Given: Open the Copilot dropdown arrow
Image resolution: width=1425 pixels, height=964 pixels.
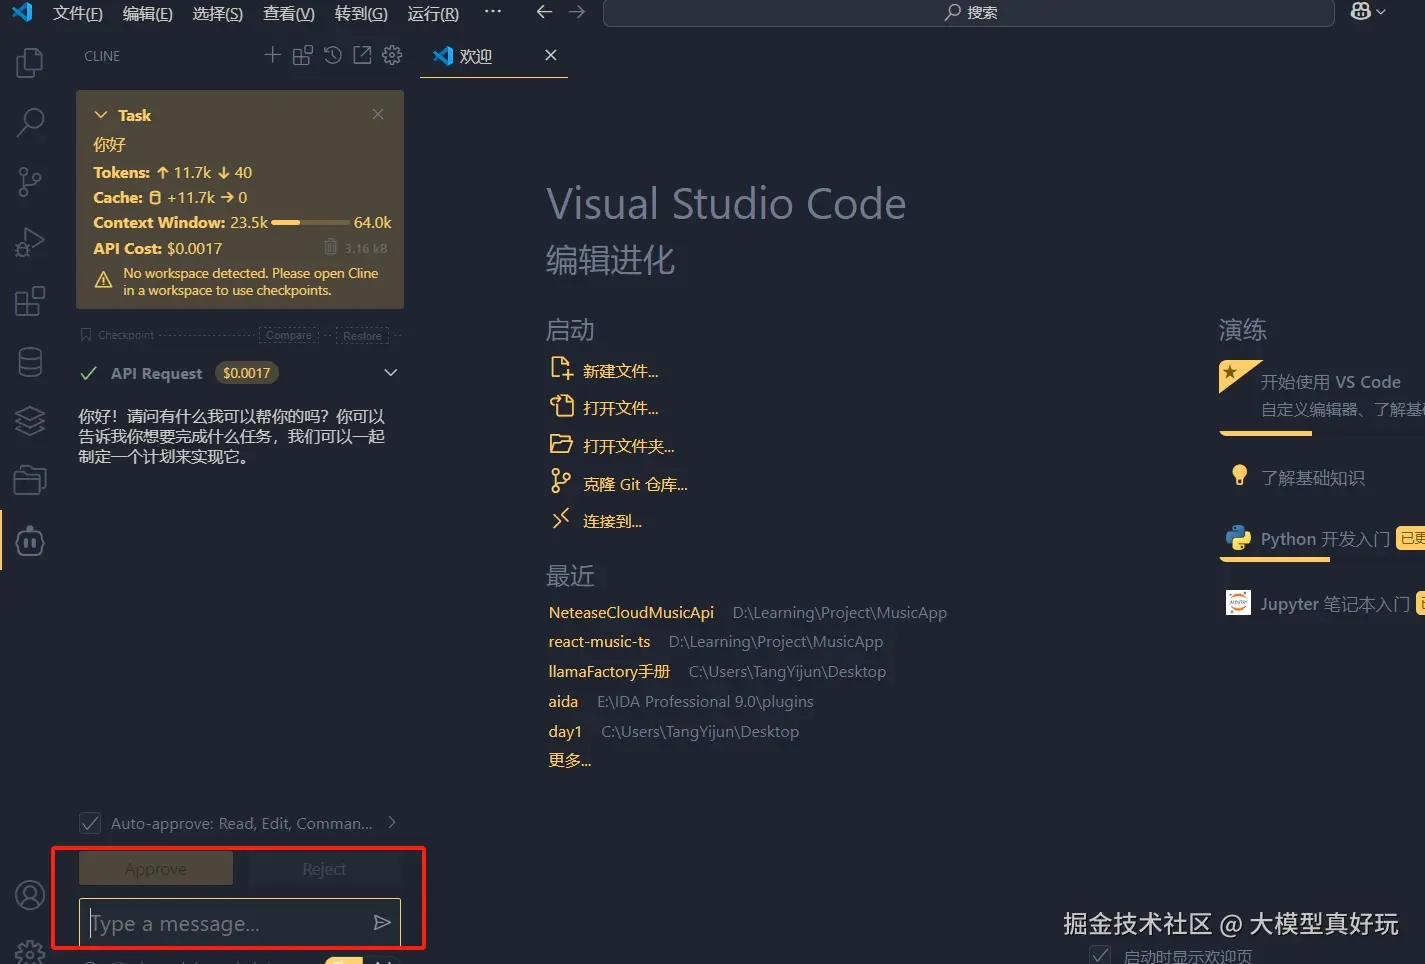Looking at the screenshot, I should click(x=1381, y=12).
